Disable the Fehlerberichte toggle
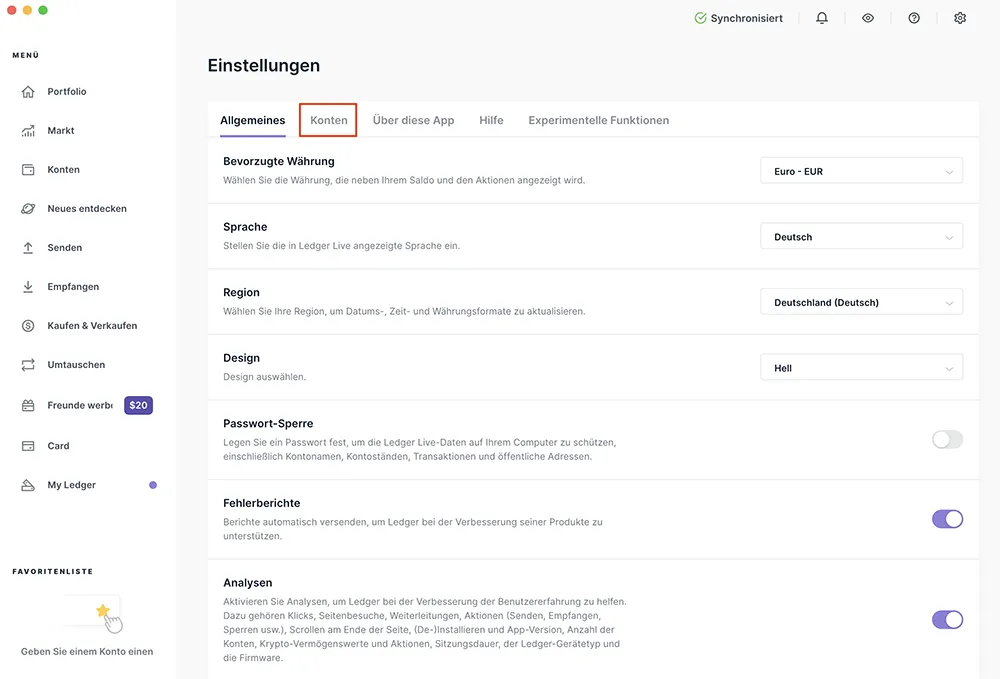 click(x=947, y=519)
